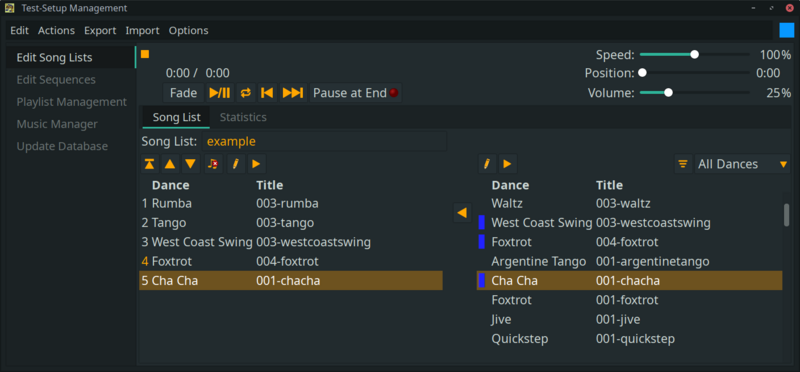This screenshot has width=800, height=372.
Task: Open the Import menu
Action: pos(142,31)
